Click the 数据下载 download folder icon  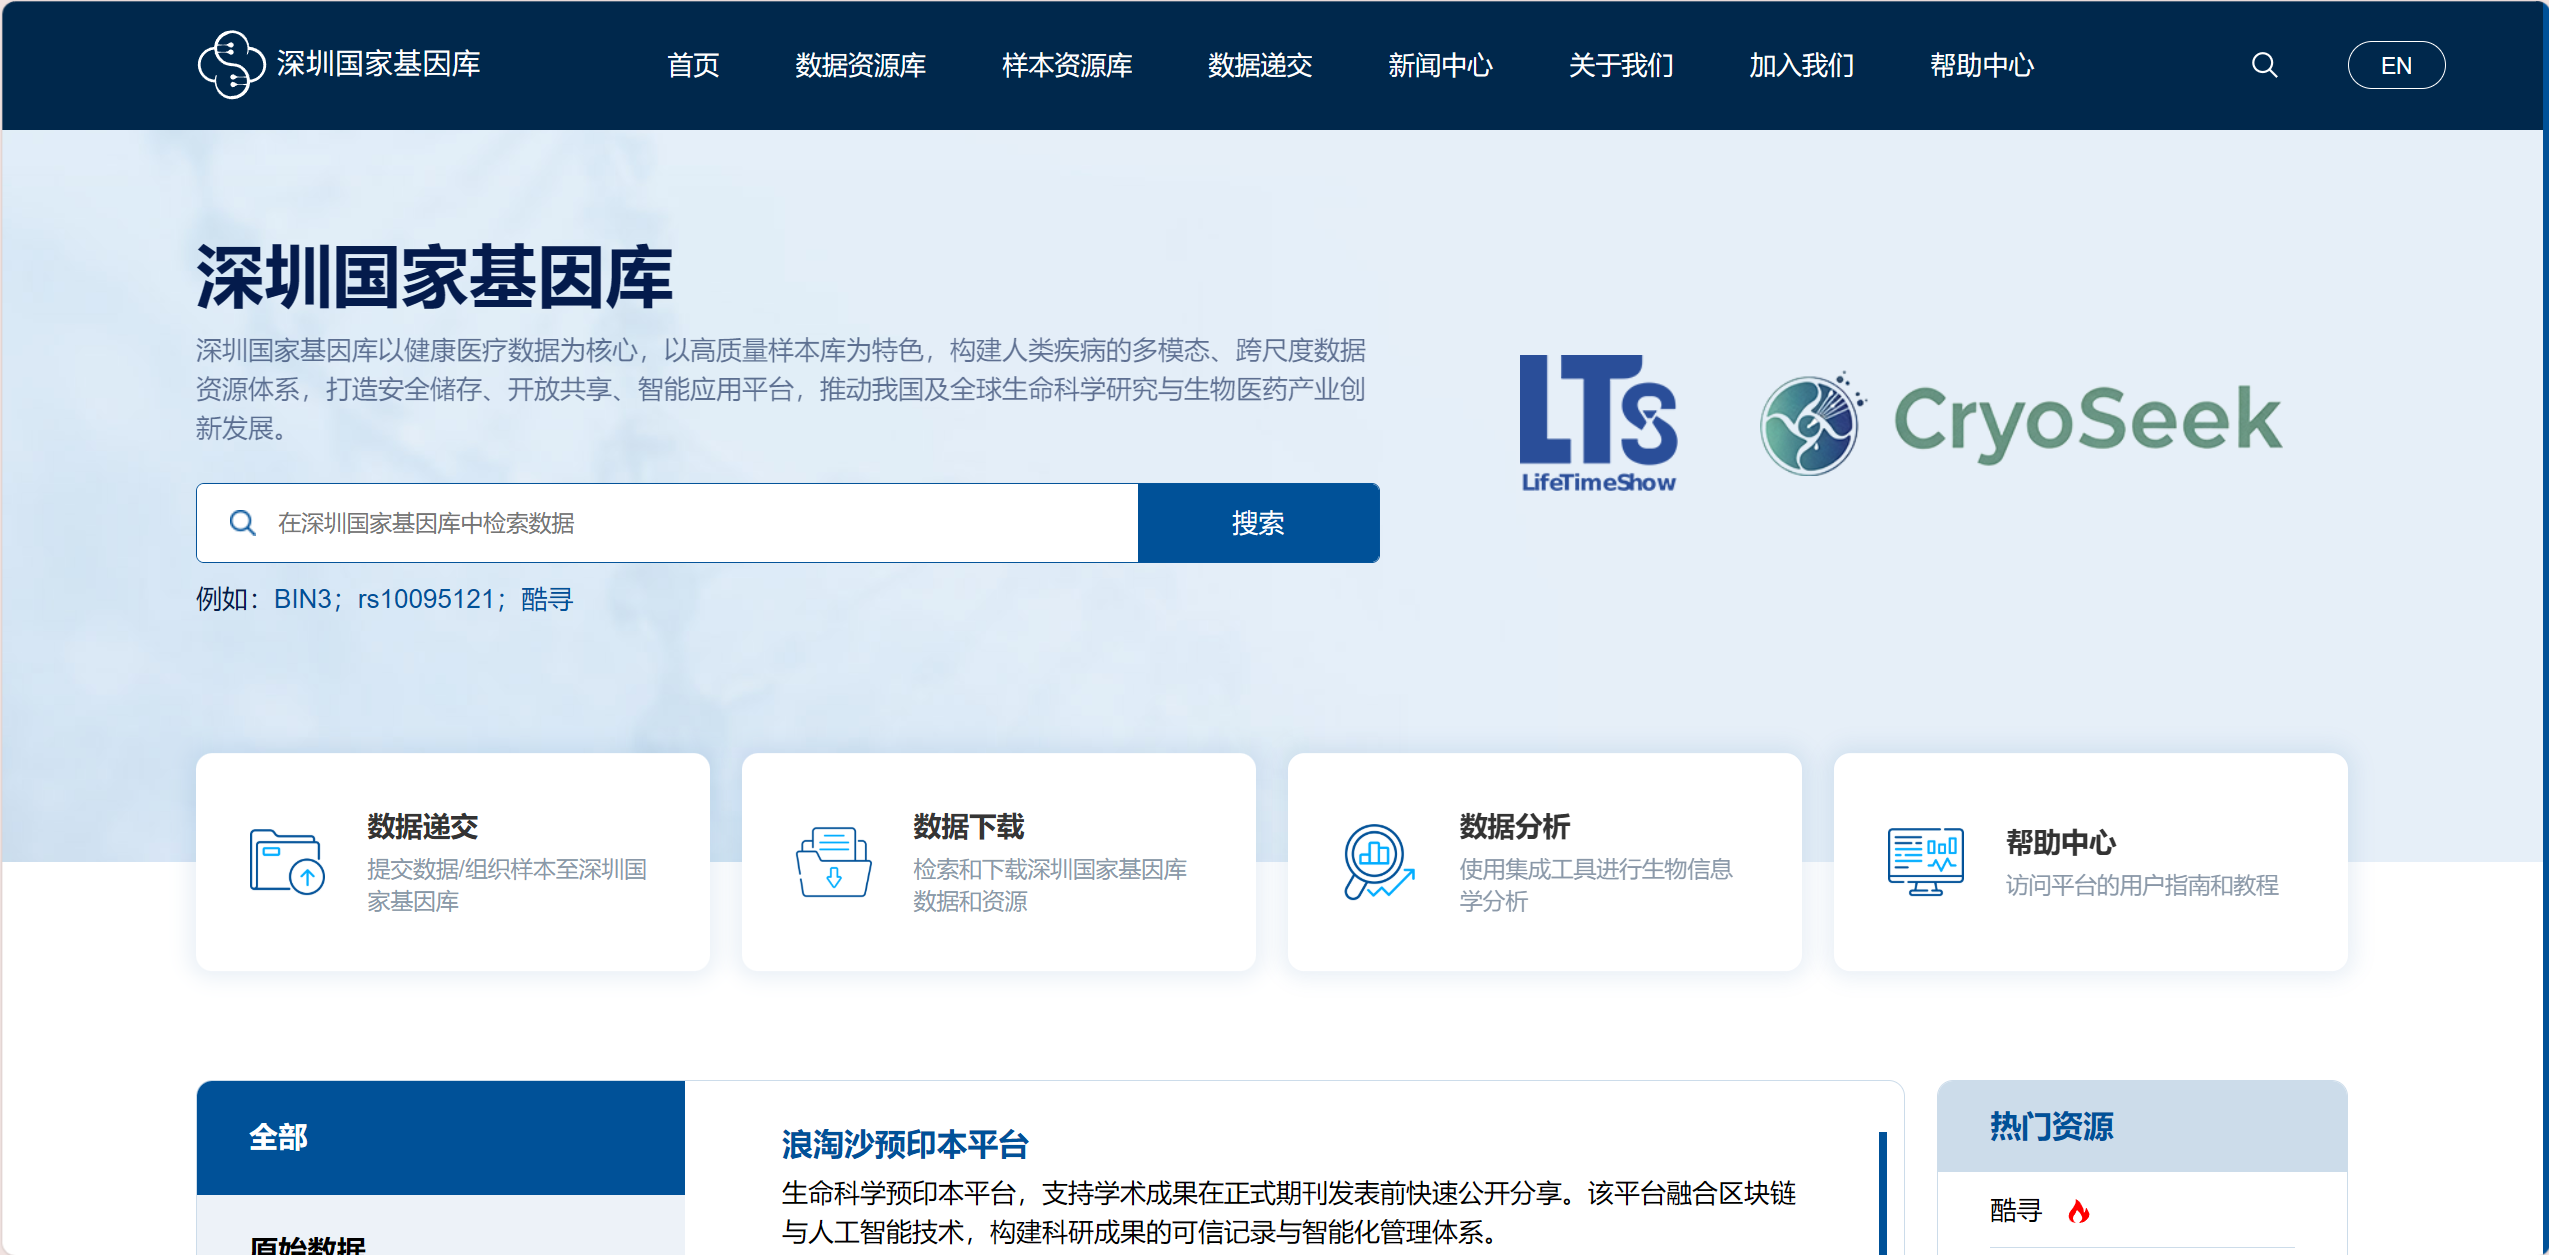pos(833,861)
